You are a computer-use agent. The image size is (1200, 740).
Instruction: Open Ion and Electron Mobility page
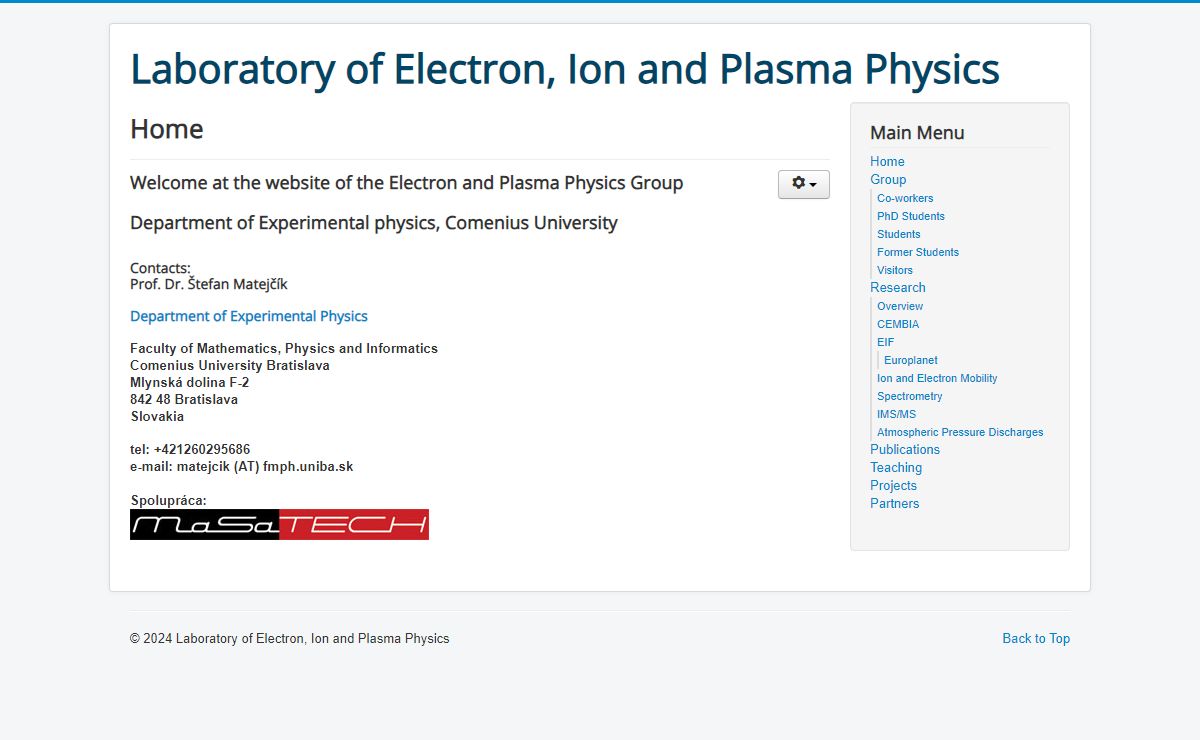[x=937, y=378]
